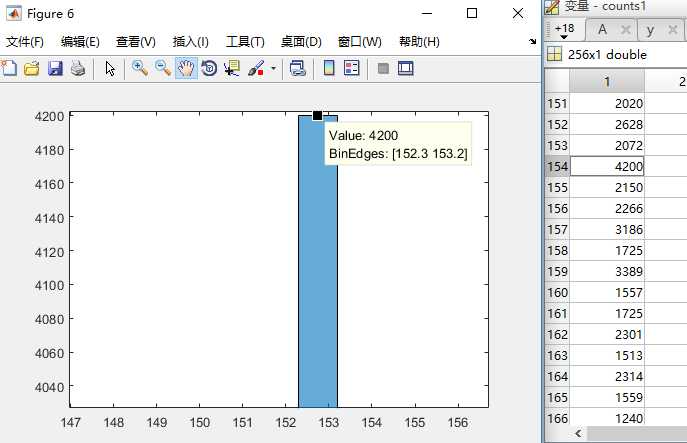687x443 pixels.
Task: Click the horizontal scrollbar left arrow
Action: click(578, 434)
